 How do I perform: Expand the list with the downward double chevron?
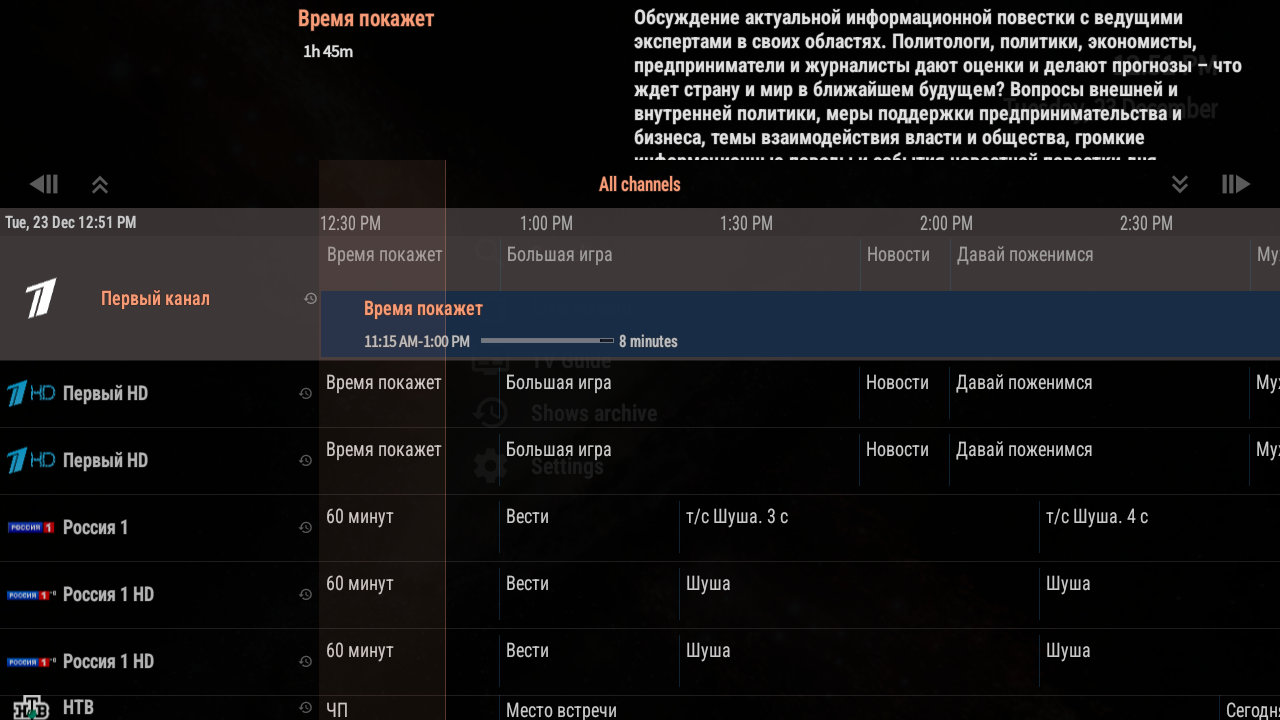click(1180, 184)
